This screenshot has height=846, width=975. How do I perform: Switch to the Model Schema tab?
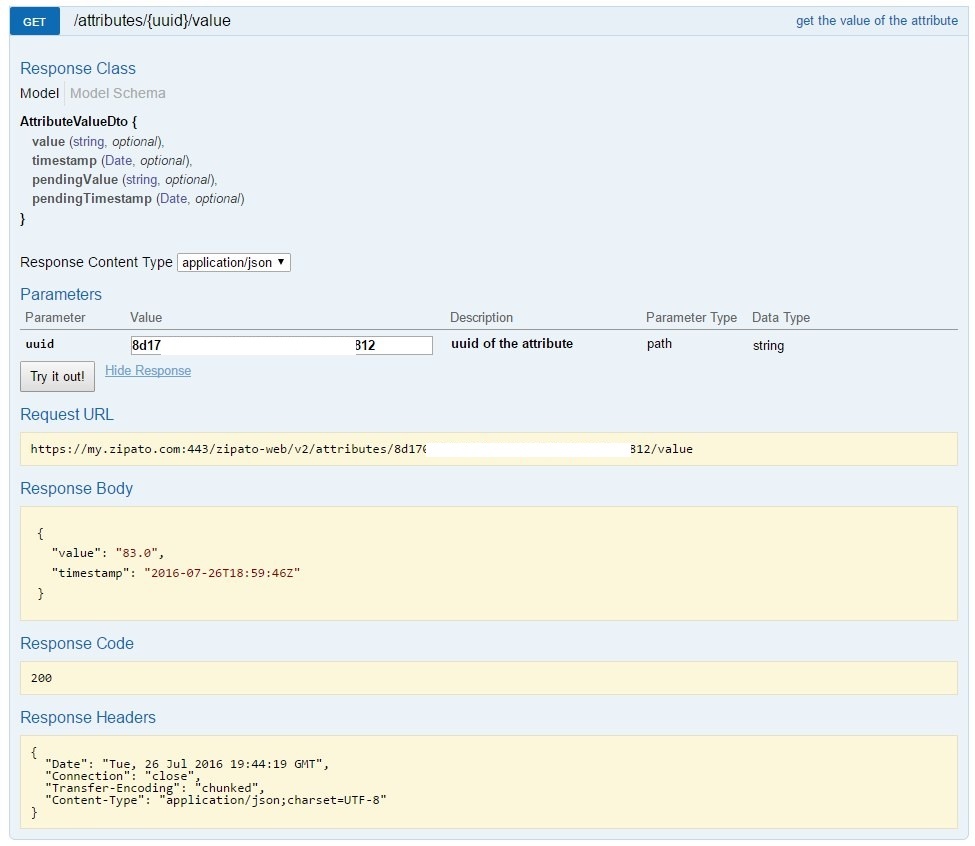[118, 93]
